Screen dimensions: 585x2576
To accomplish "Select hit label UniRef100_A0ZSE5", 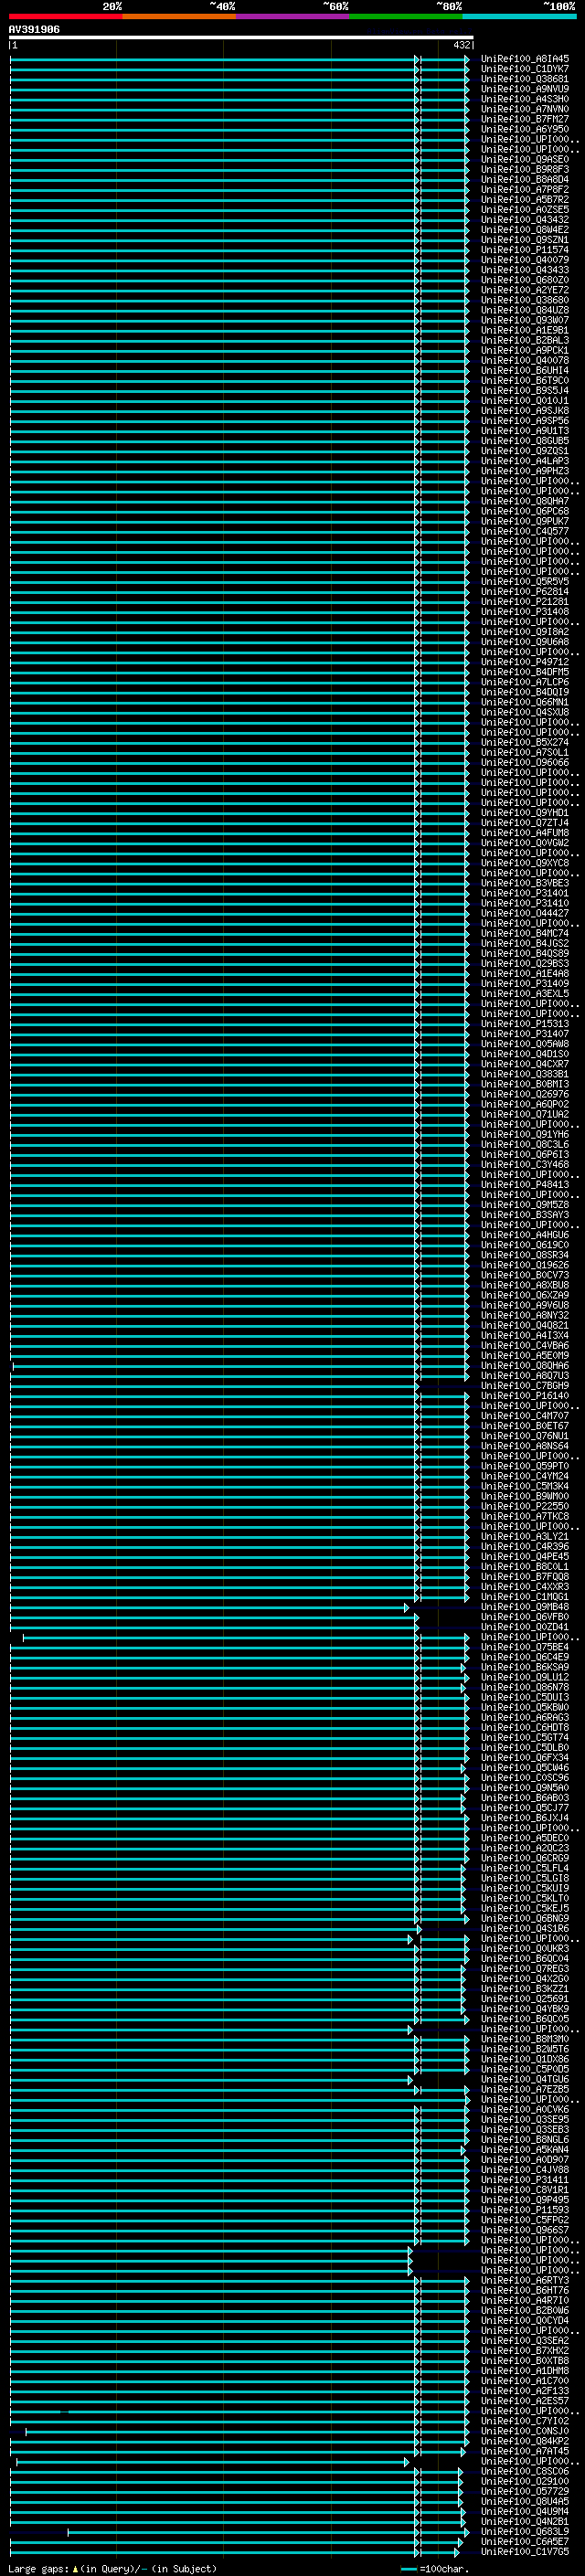I will (525, 210).
